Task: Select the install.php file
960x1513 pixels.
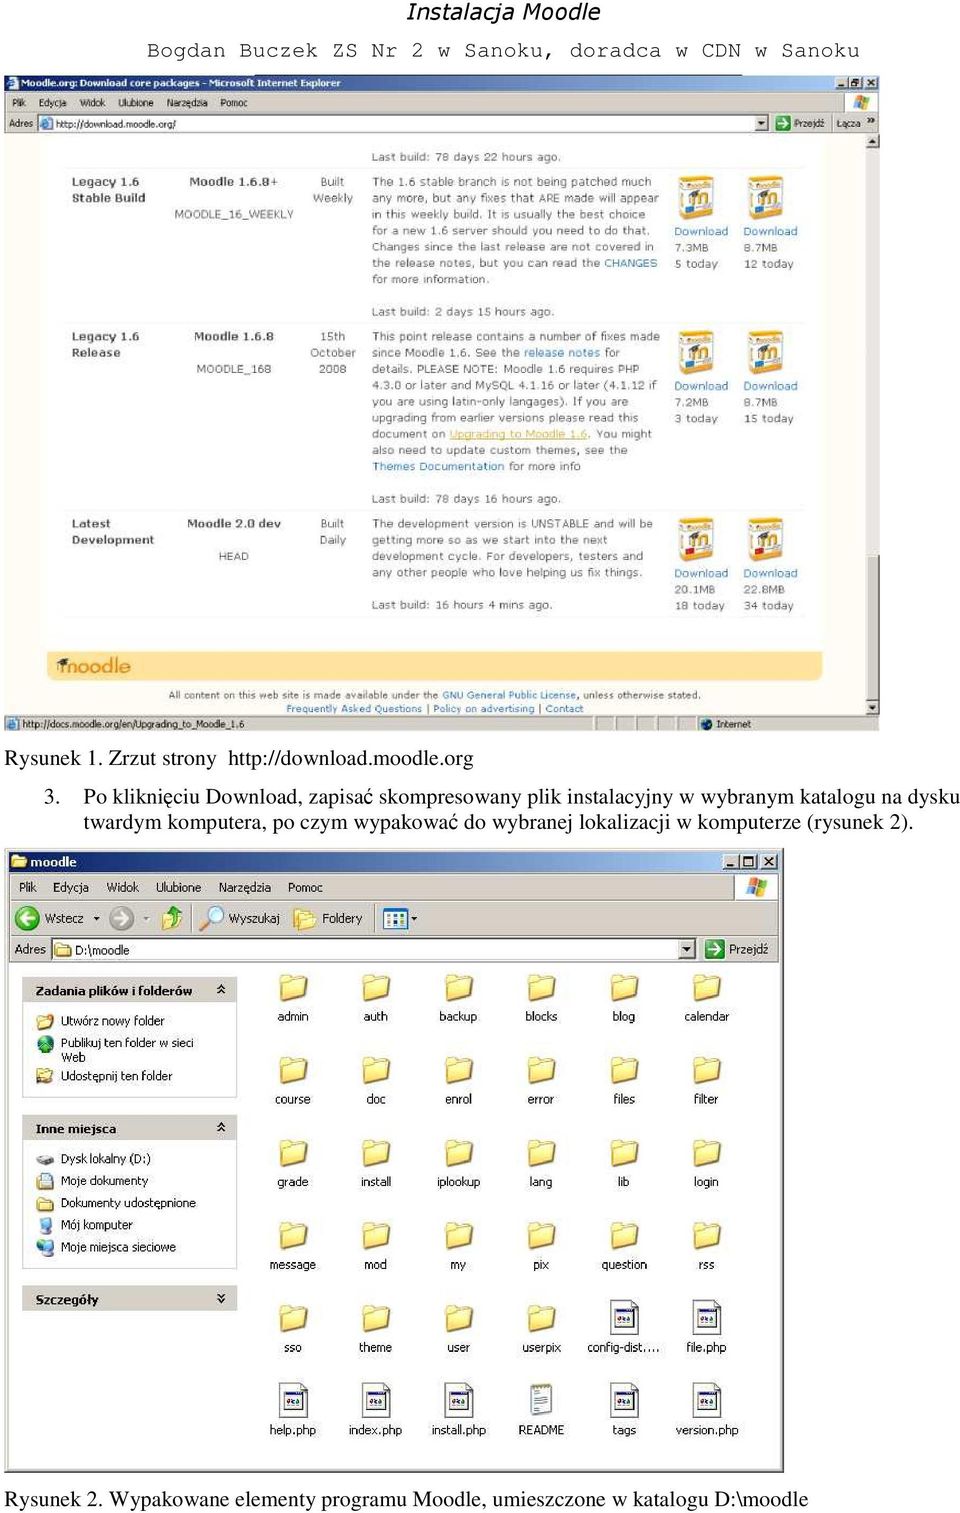Action: click(x=459, y=1410)
